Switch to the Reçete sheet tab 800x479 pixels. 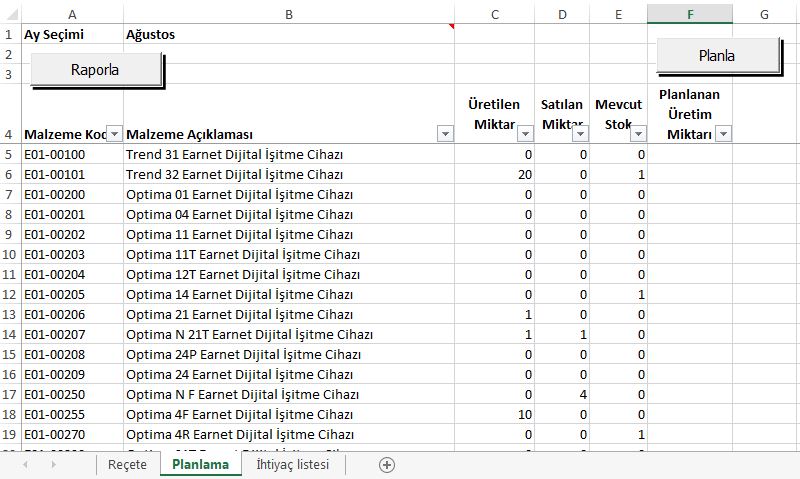127,465
